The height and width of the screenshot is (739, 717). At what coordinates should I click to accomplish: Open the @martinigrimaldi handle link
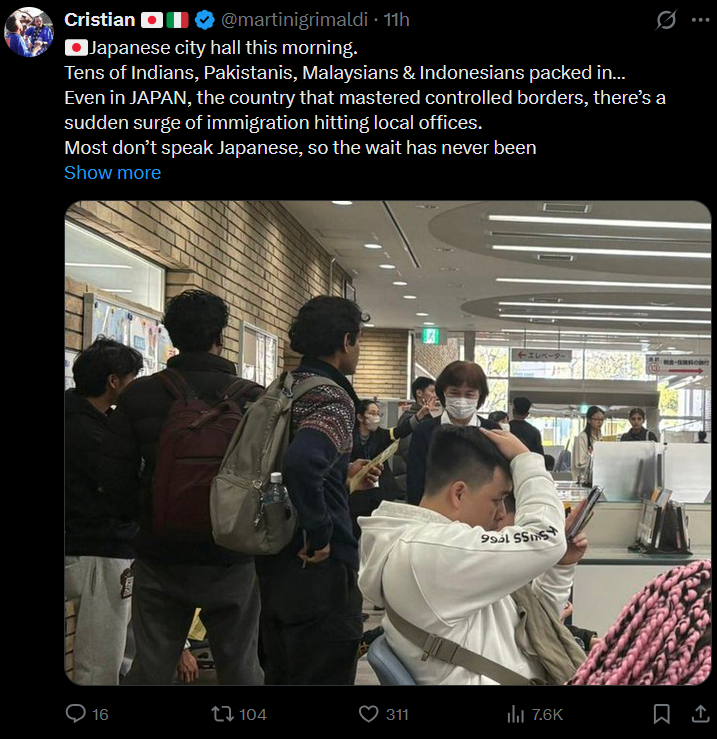coord(294,20)
